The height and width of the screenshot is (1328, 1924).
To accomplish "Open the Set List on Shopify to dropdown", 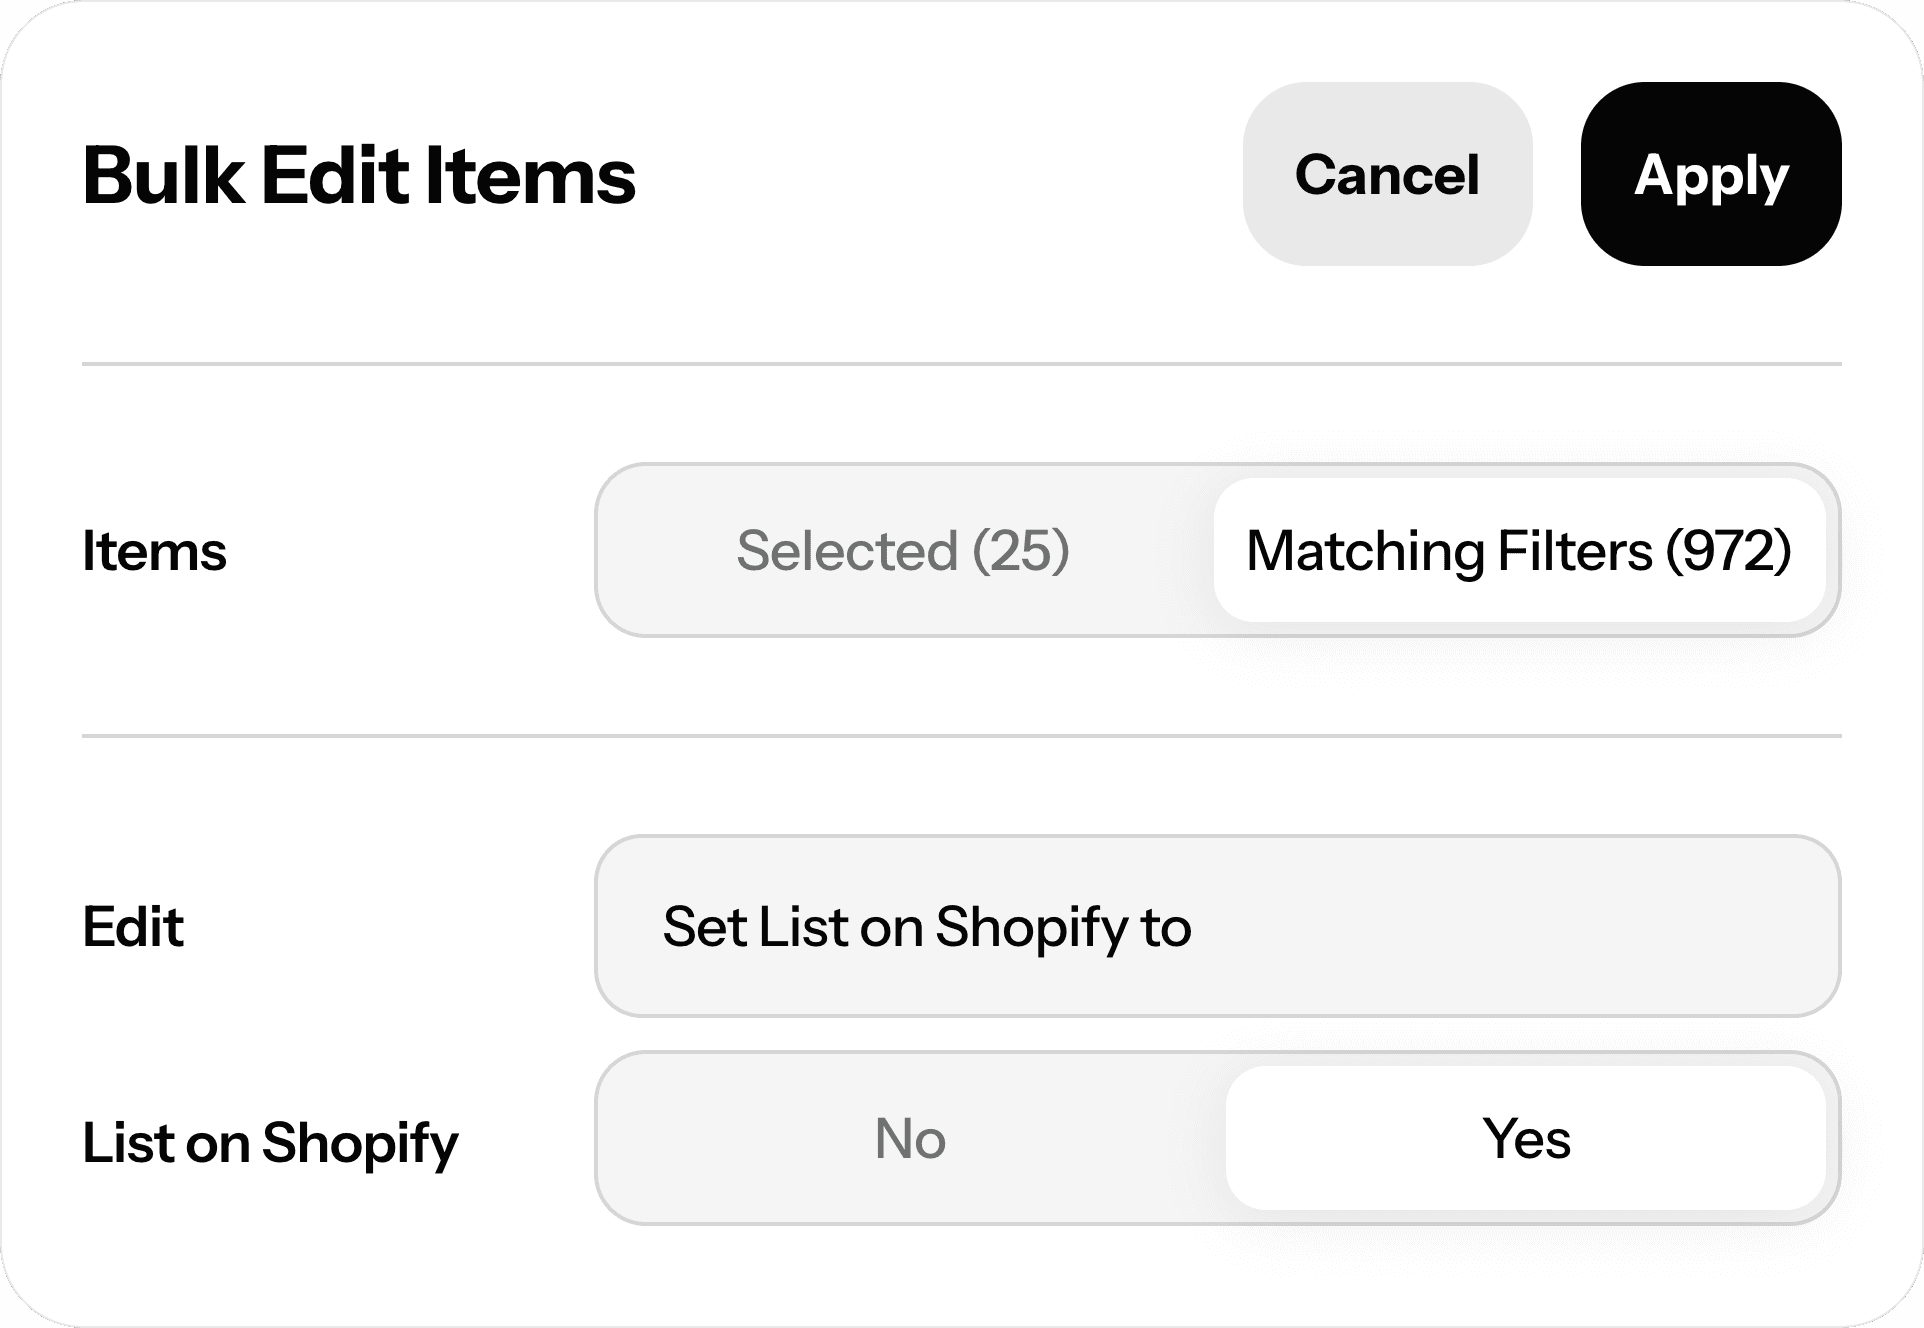I will (x=1215, y=927).
